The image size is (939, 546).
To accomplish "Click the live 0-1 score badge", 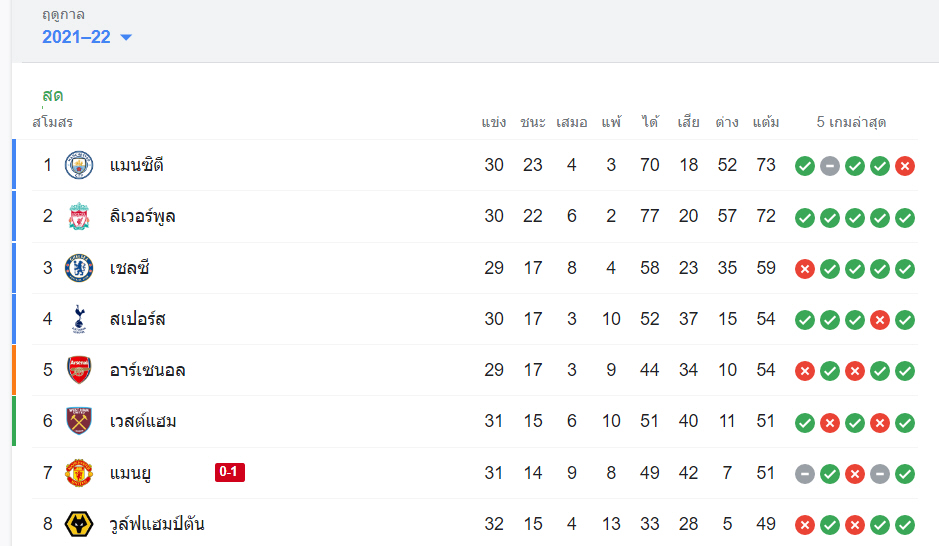I will click(230, 473).
